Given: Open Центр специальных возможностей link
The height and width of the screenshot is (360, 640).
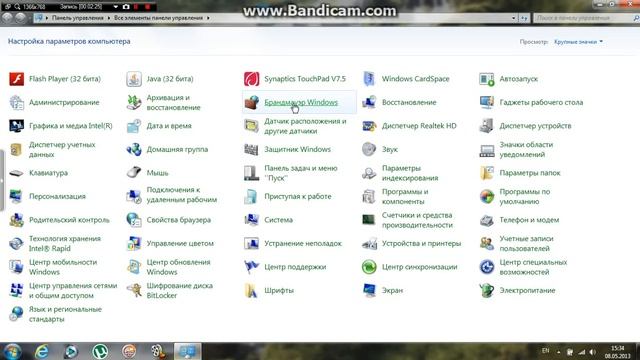Looking at the screenshot, I should tap(533, 267).
